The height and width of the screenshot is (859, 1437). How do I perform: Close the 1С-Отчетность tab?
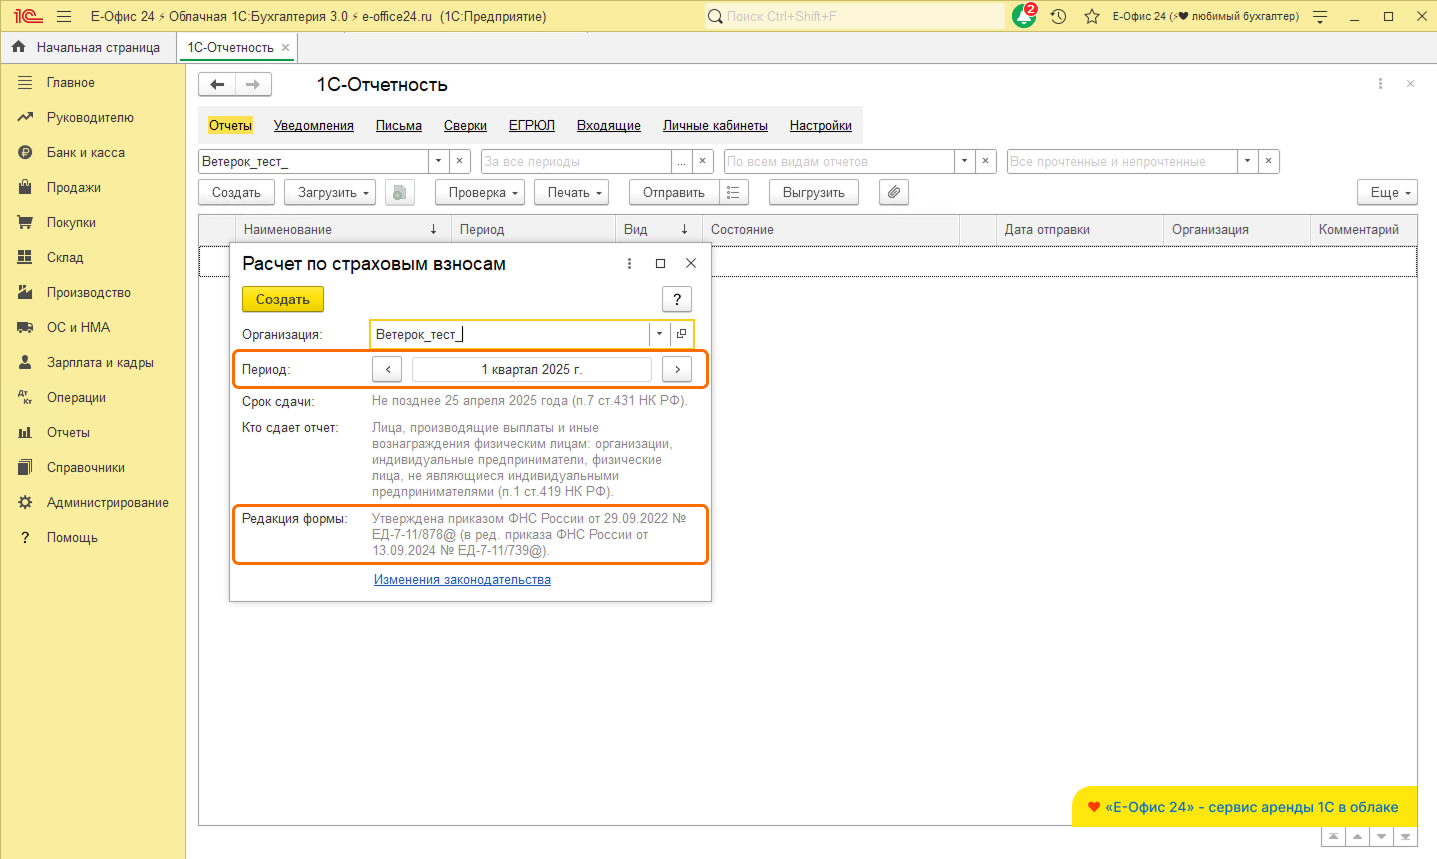click(x=285, y=47)
